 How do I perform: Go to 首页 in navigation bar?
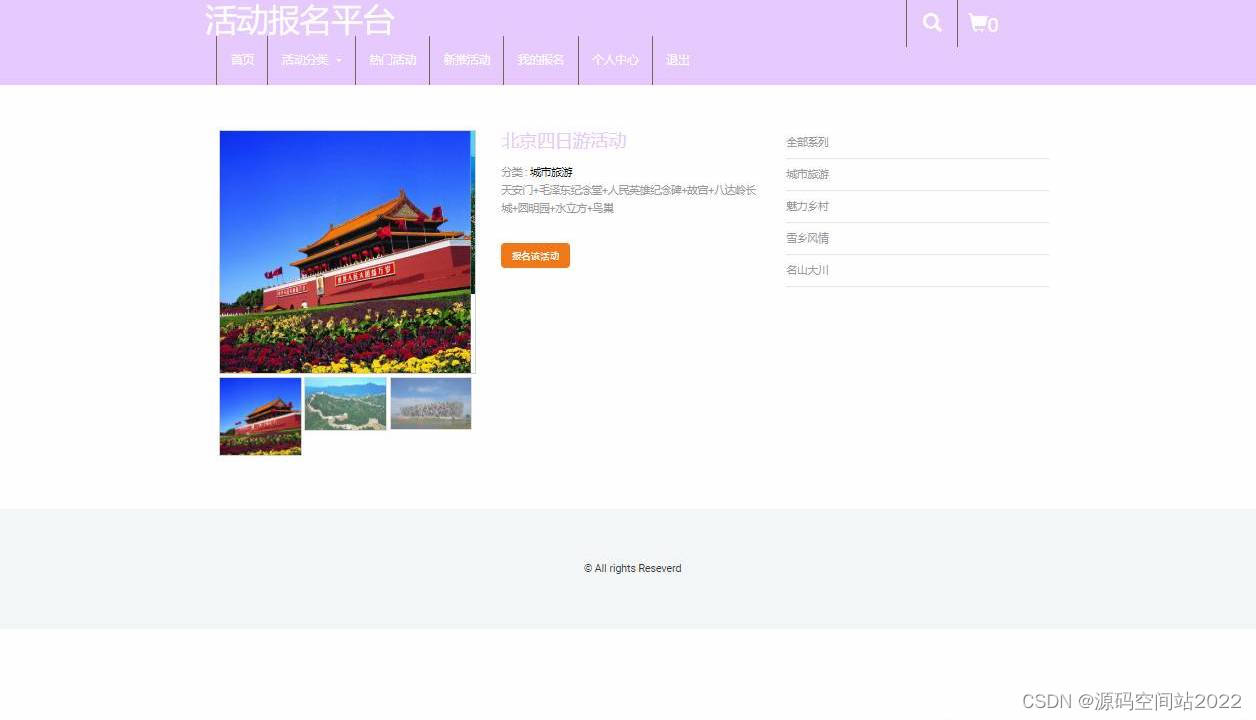pyautogui.click(x=242, y=60)
